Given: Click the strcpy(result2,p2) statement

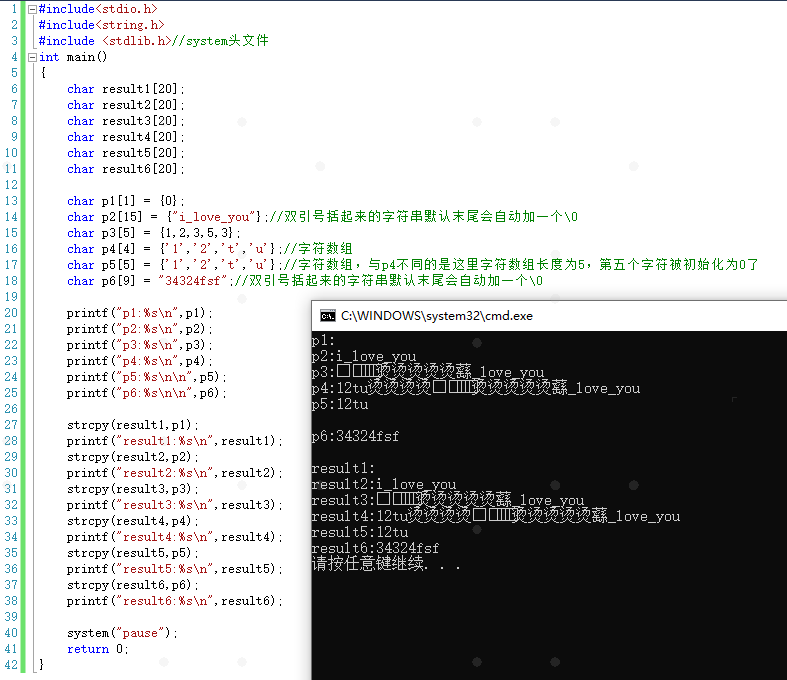Looking at the screenshot, I should (133, 458).
